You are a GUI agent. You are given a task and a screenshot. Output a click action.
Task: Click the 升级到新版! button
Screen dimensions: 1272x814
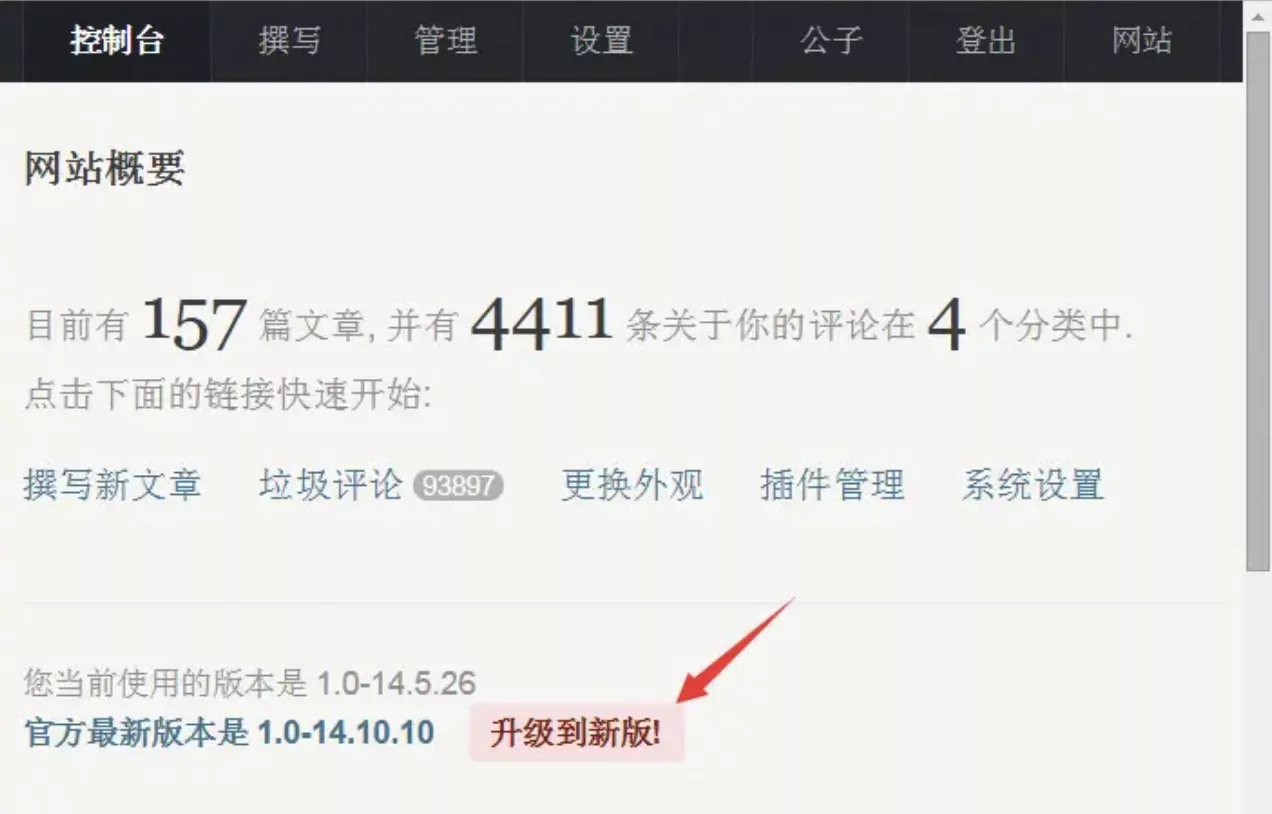(576, 734)
